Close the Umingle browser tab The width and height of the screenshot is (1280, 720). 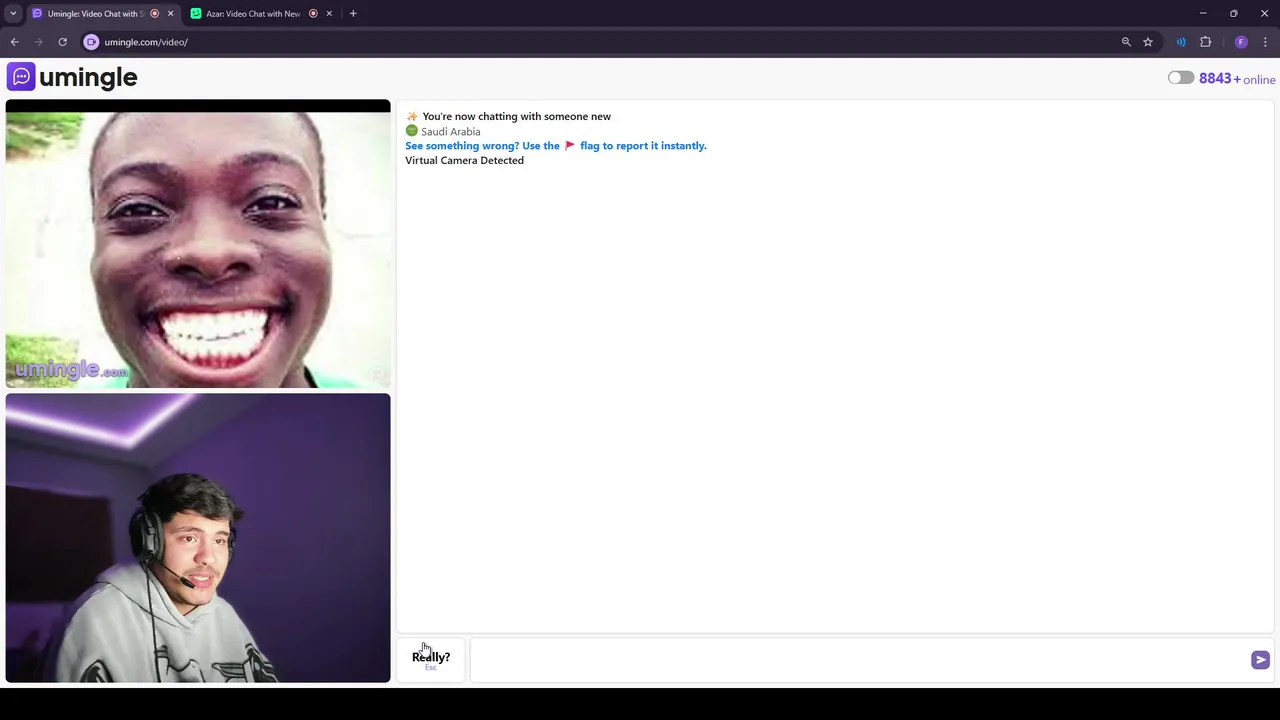tap(170, 14)
